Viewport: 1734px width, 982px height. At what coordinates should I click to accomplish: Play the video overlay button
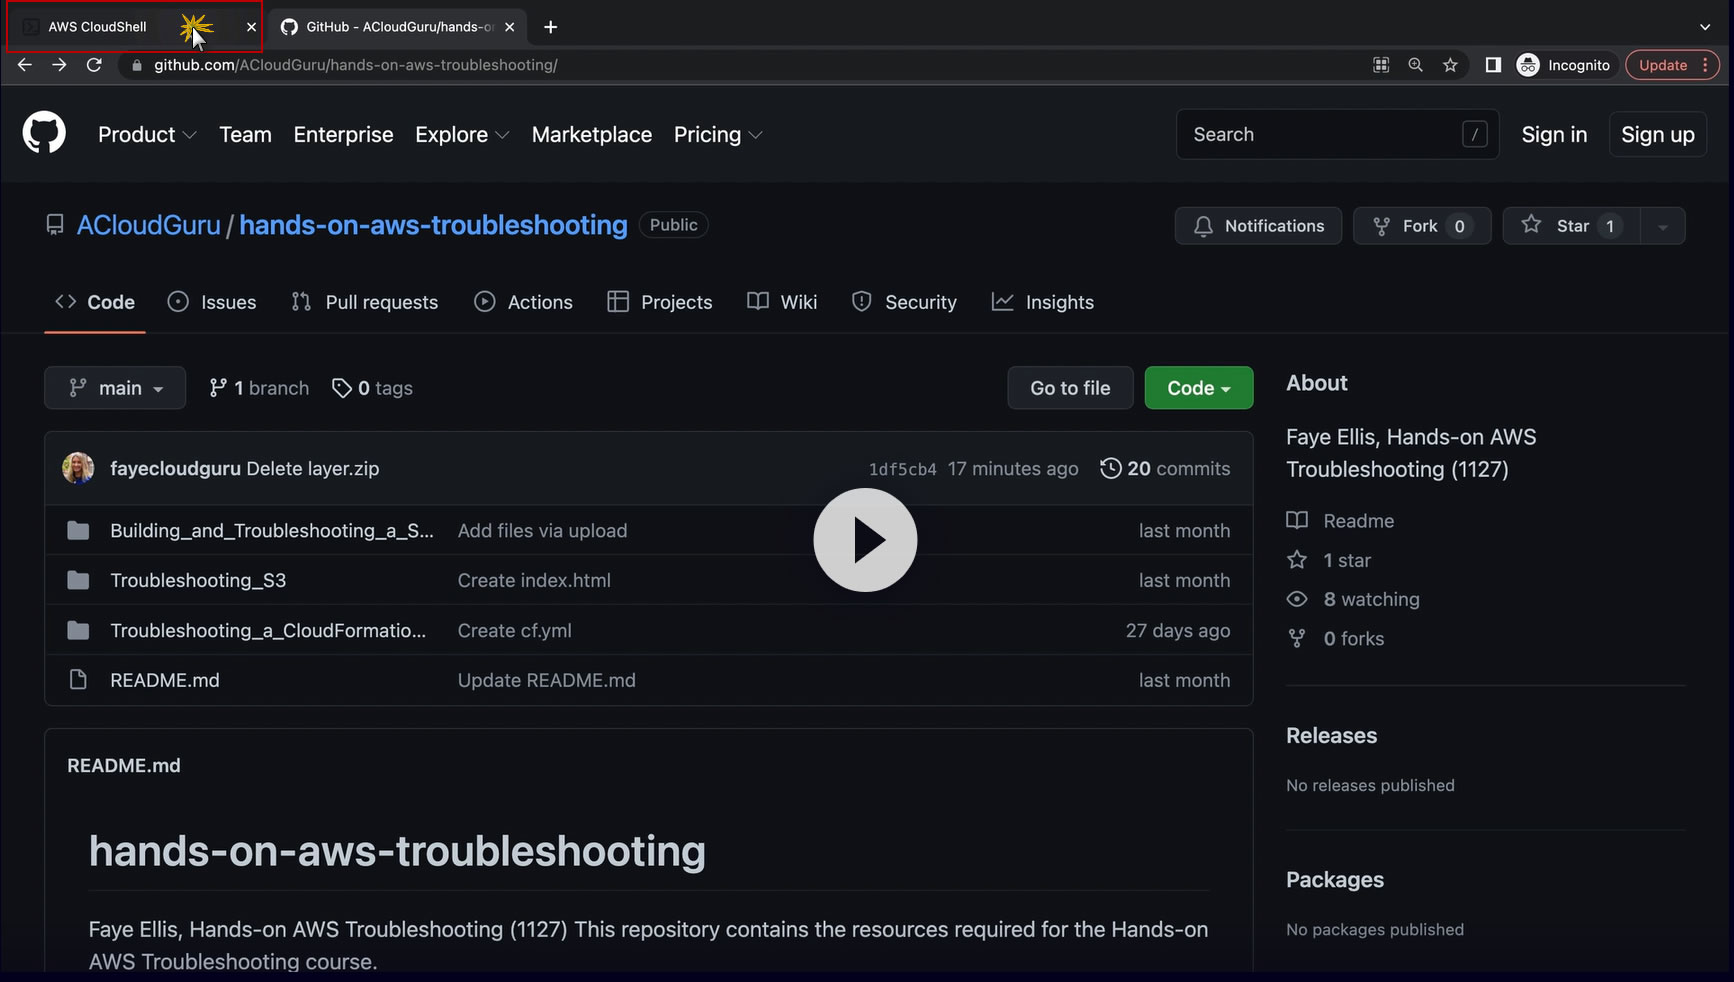tap(865, 540)
